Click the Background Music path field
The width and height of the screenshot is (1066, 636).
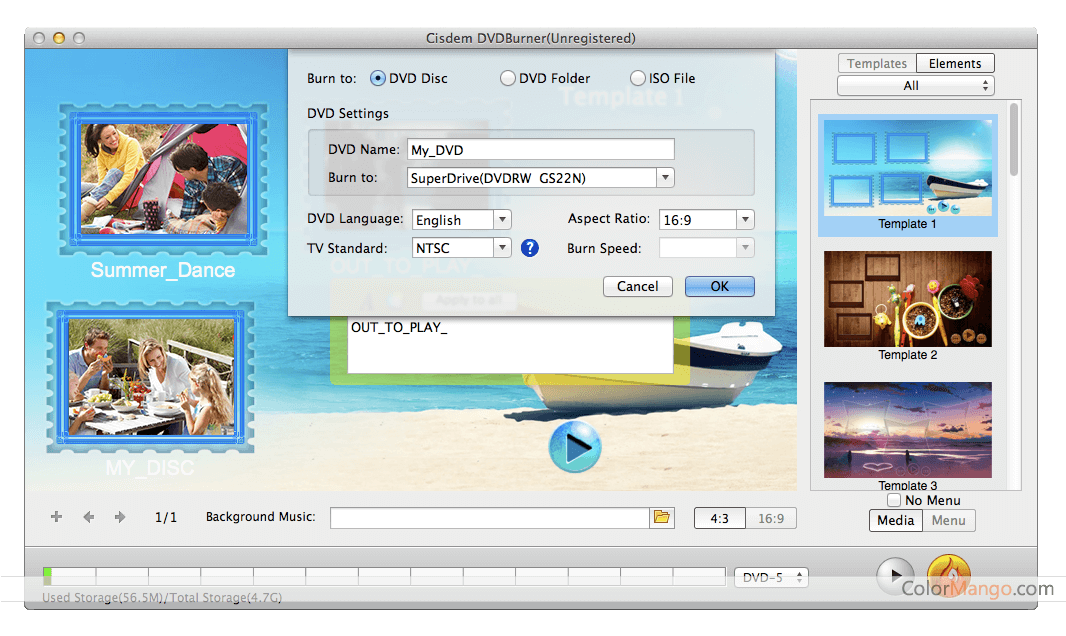click(x=489, y=518)
